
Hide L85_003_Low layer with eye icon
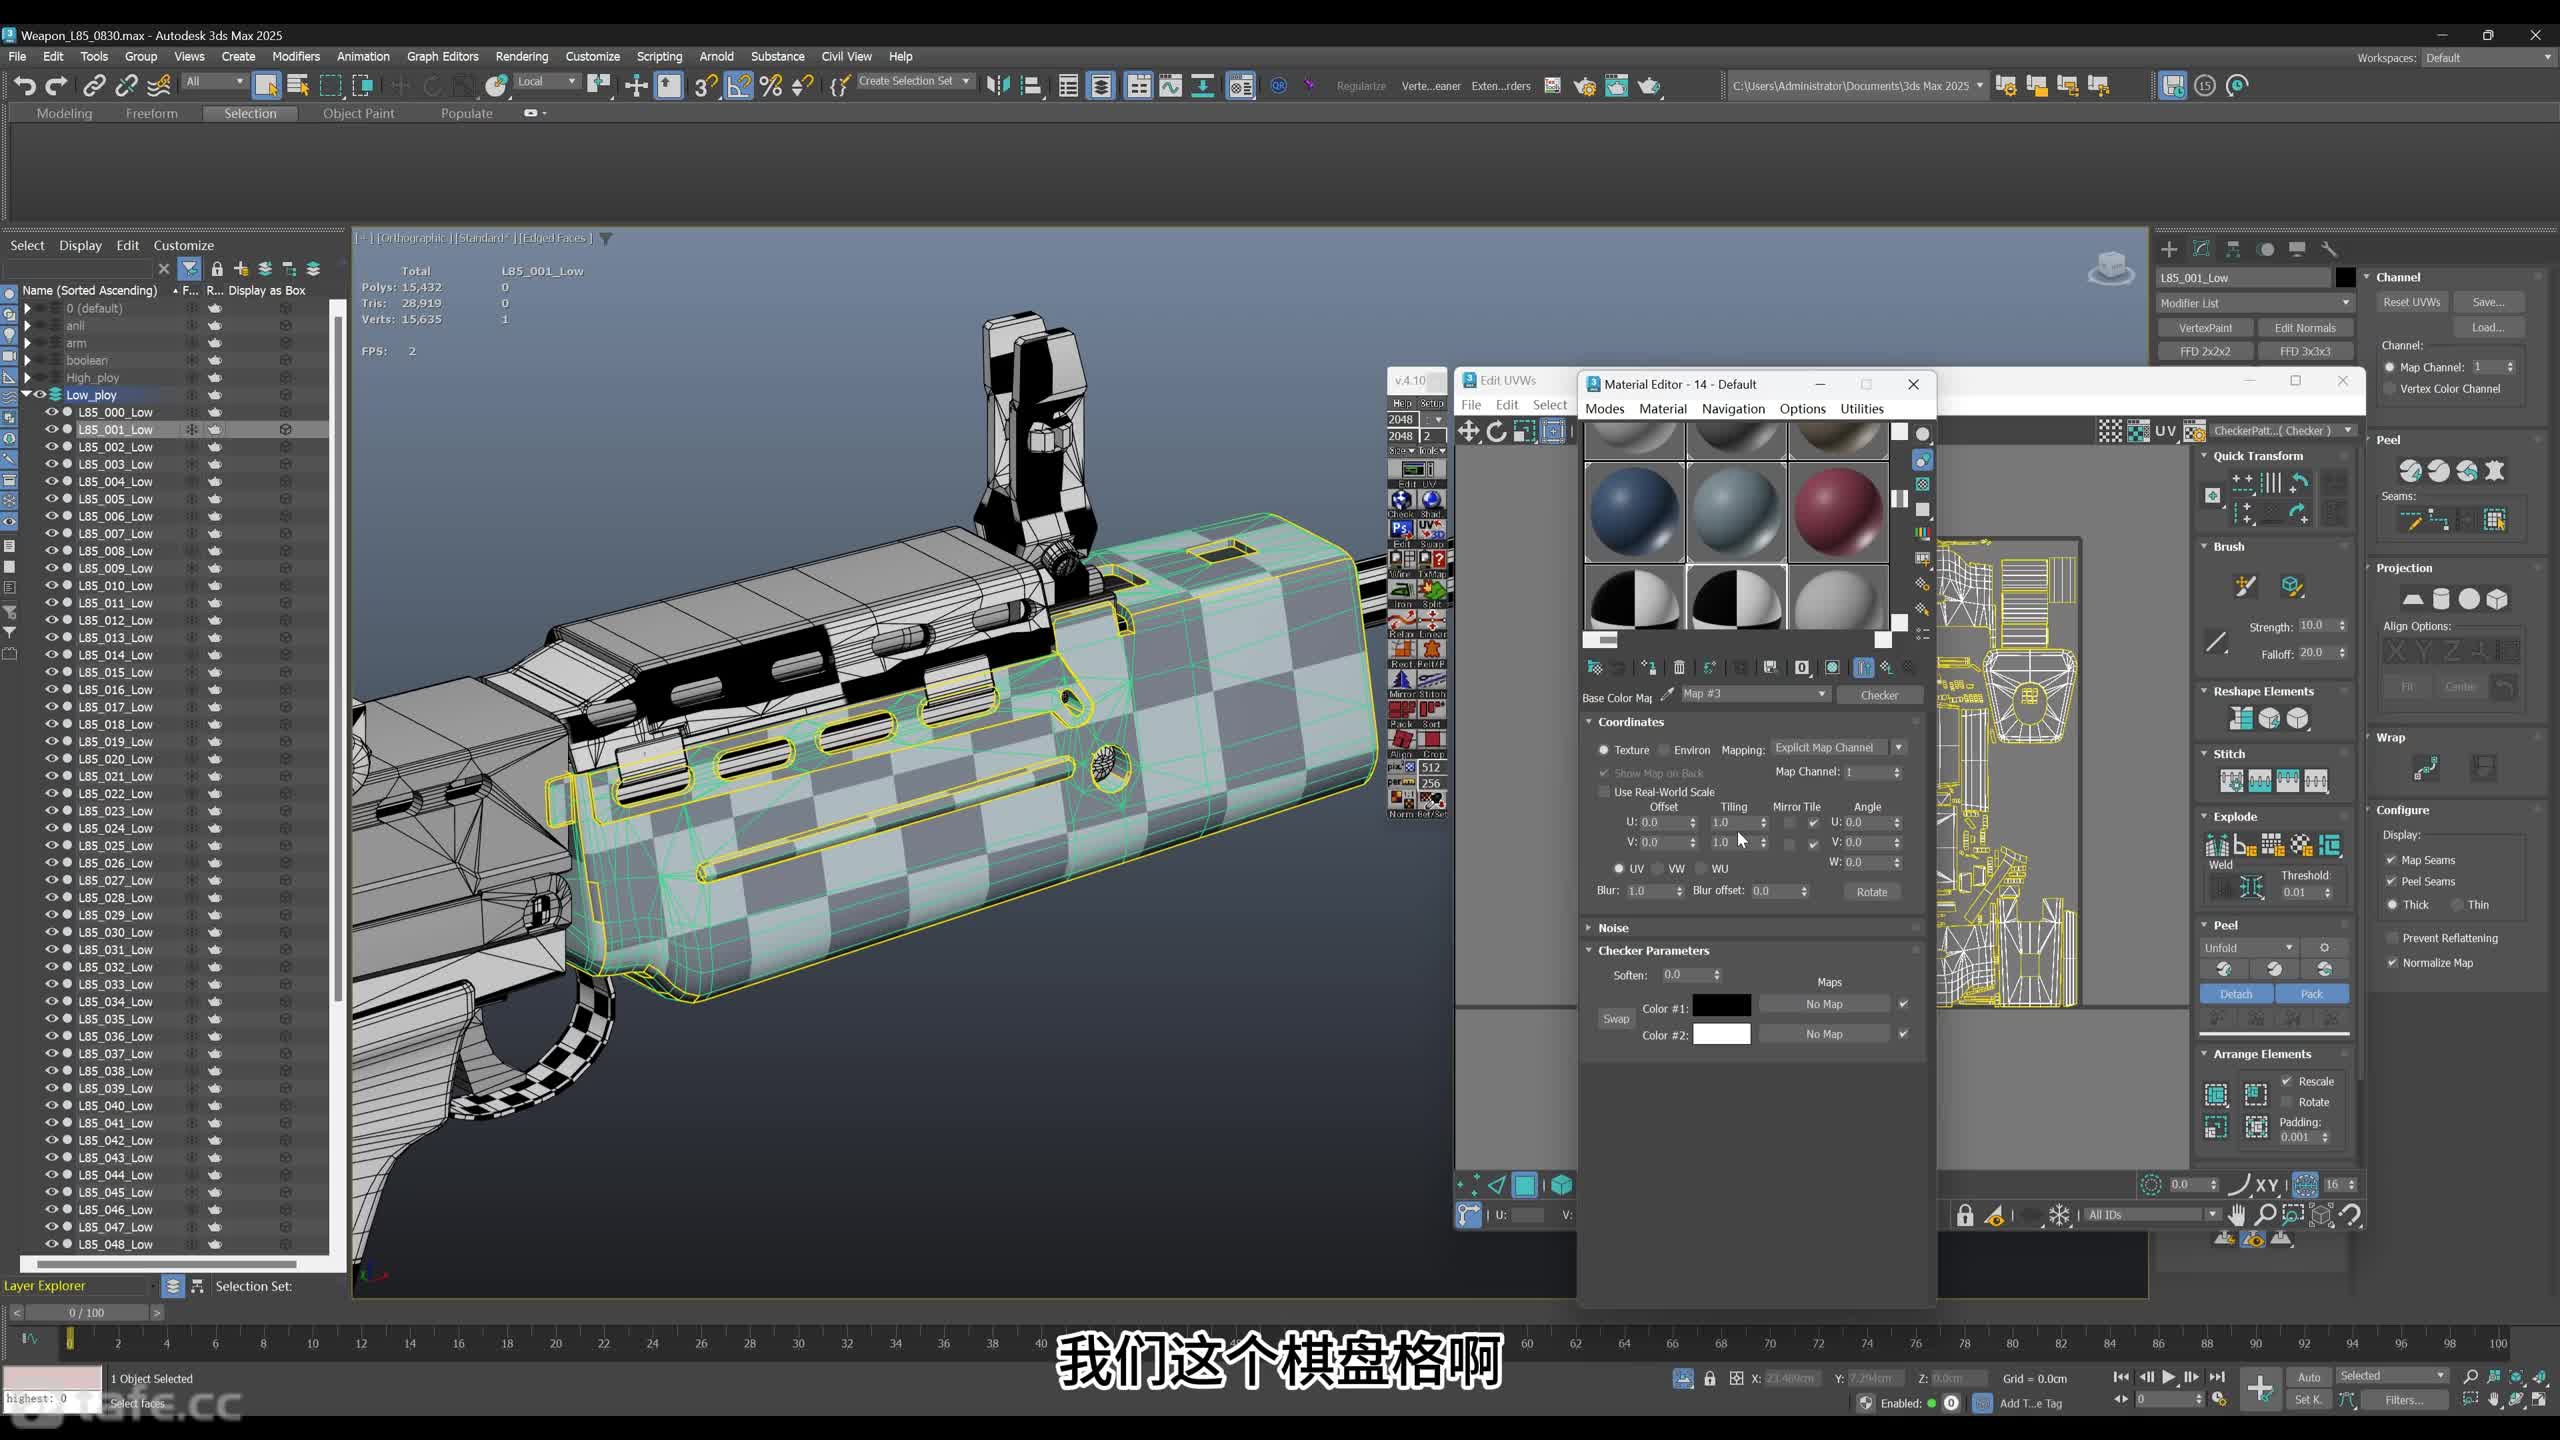click(x=51, y=464)
